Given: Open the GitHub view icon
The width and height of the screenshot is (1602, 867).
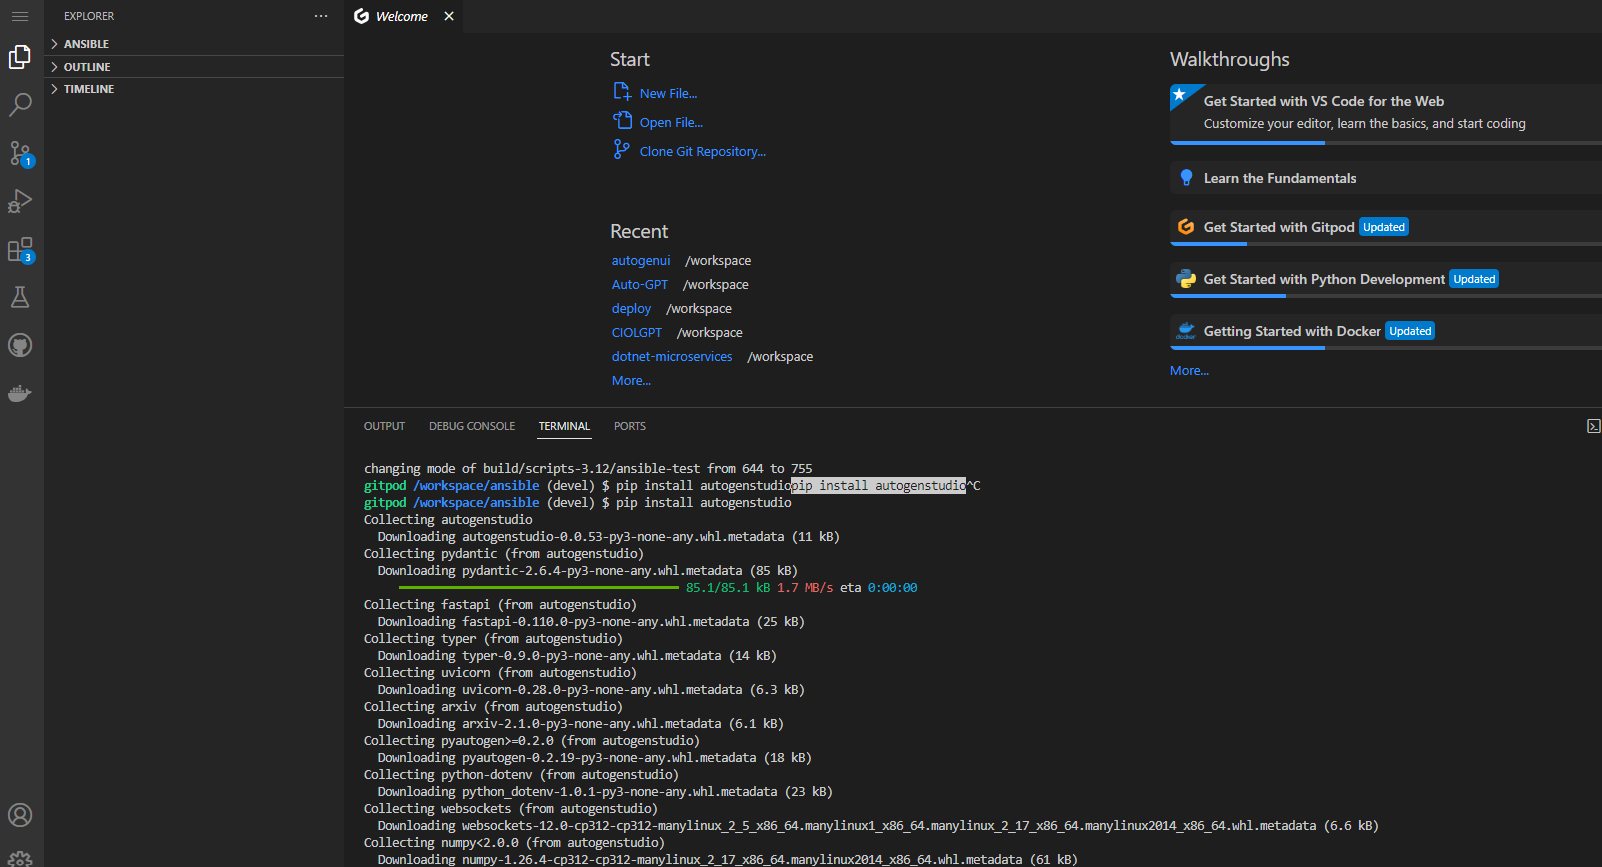Looking at the screenshot, I should click(x=20, y=345).
